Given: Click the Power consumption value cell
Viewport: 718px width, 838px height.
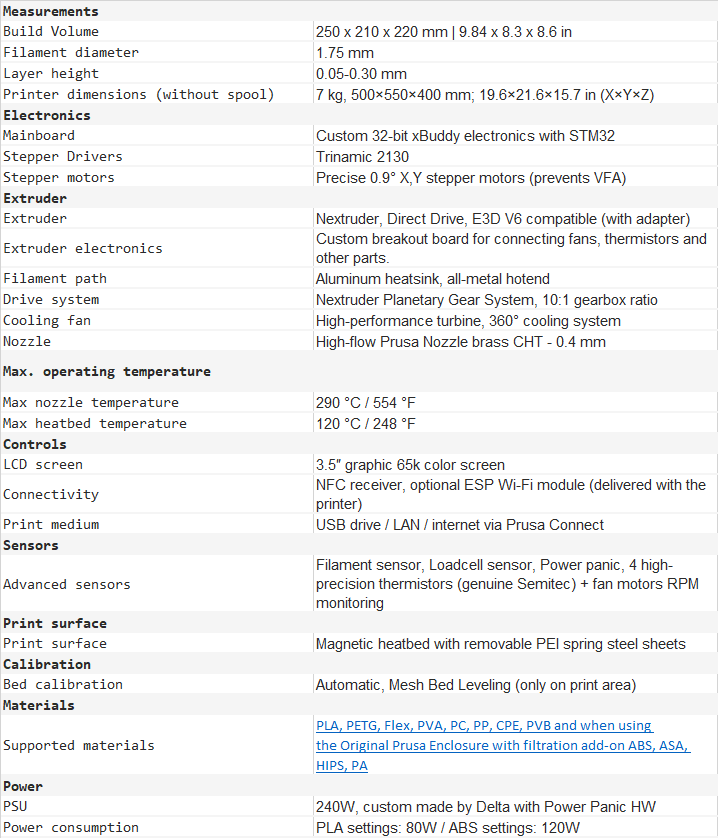Looking at the screenshot, I should tap(447, 828).
